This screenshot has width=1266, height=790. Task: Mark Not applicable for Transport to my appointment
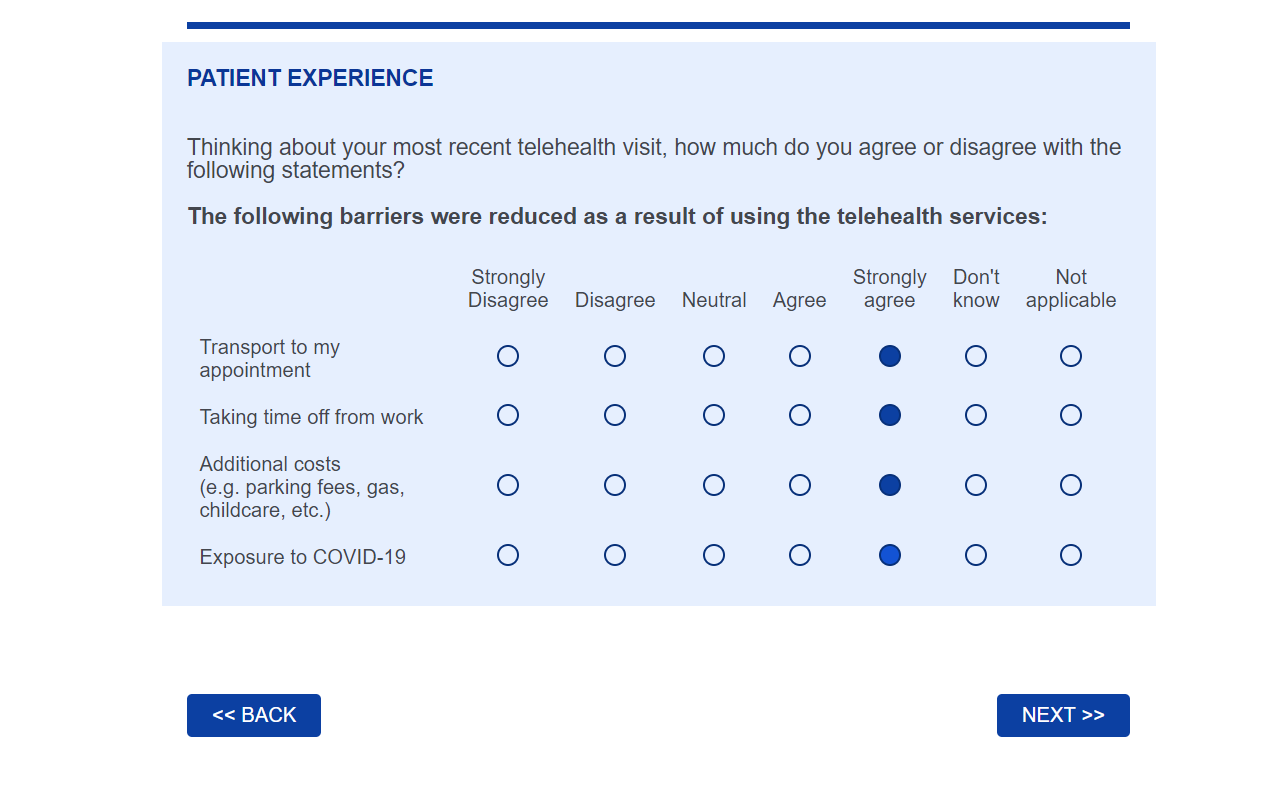click(1071, 356)
